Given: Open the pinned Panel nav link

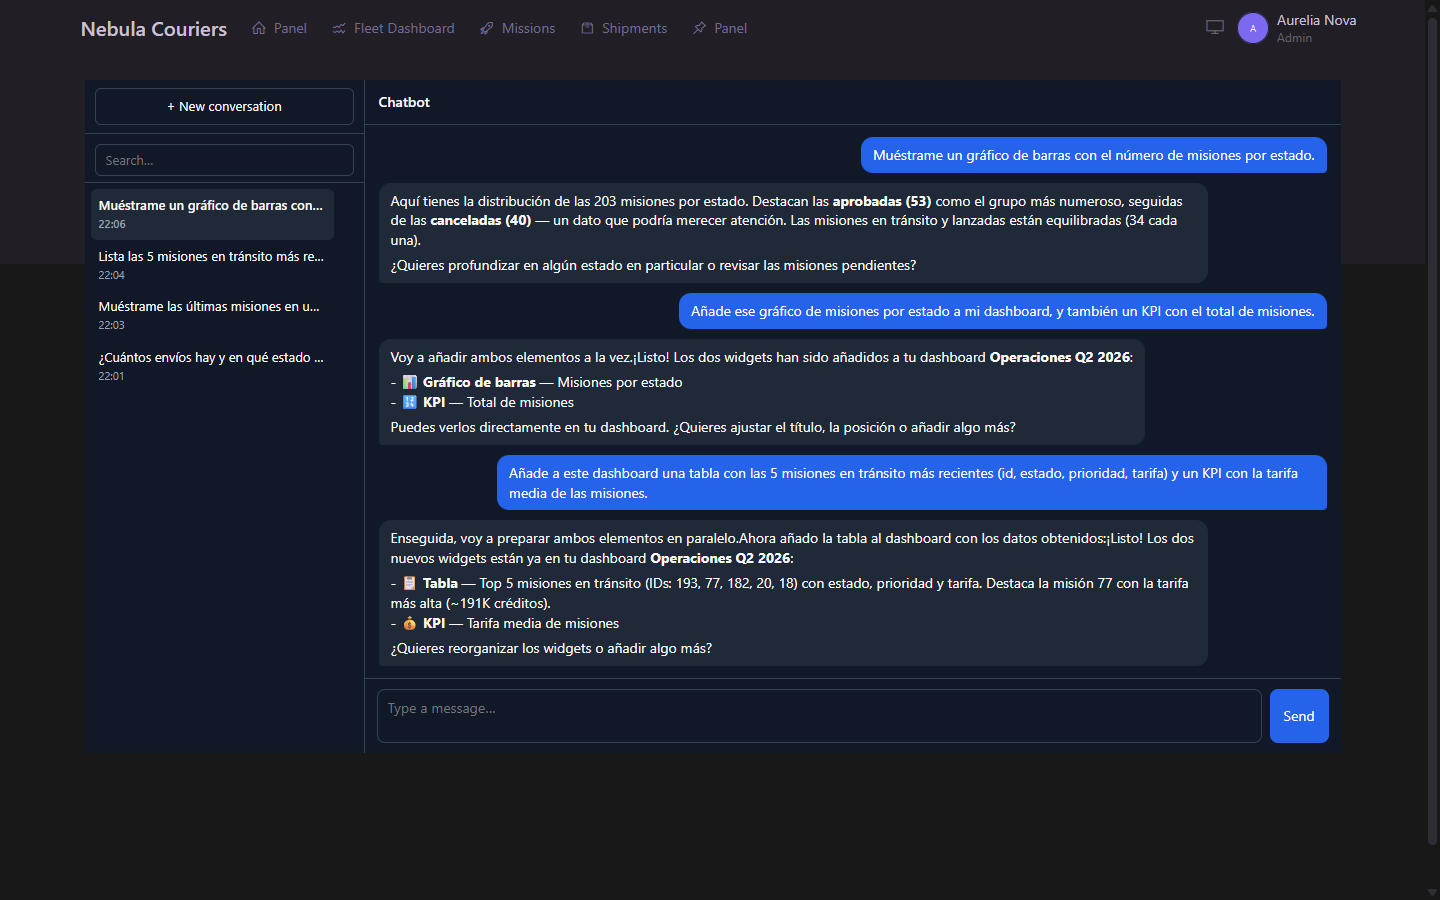Looking at the screenshot, I should point(719,28).
